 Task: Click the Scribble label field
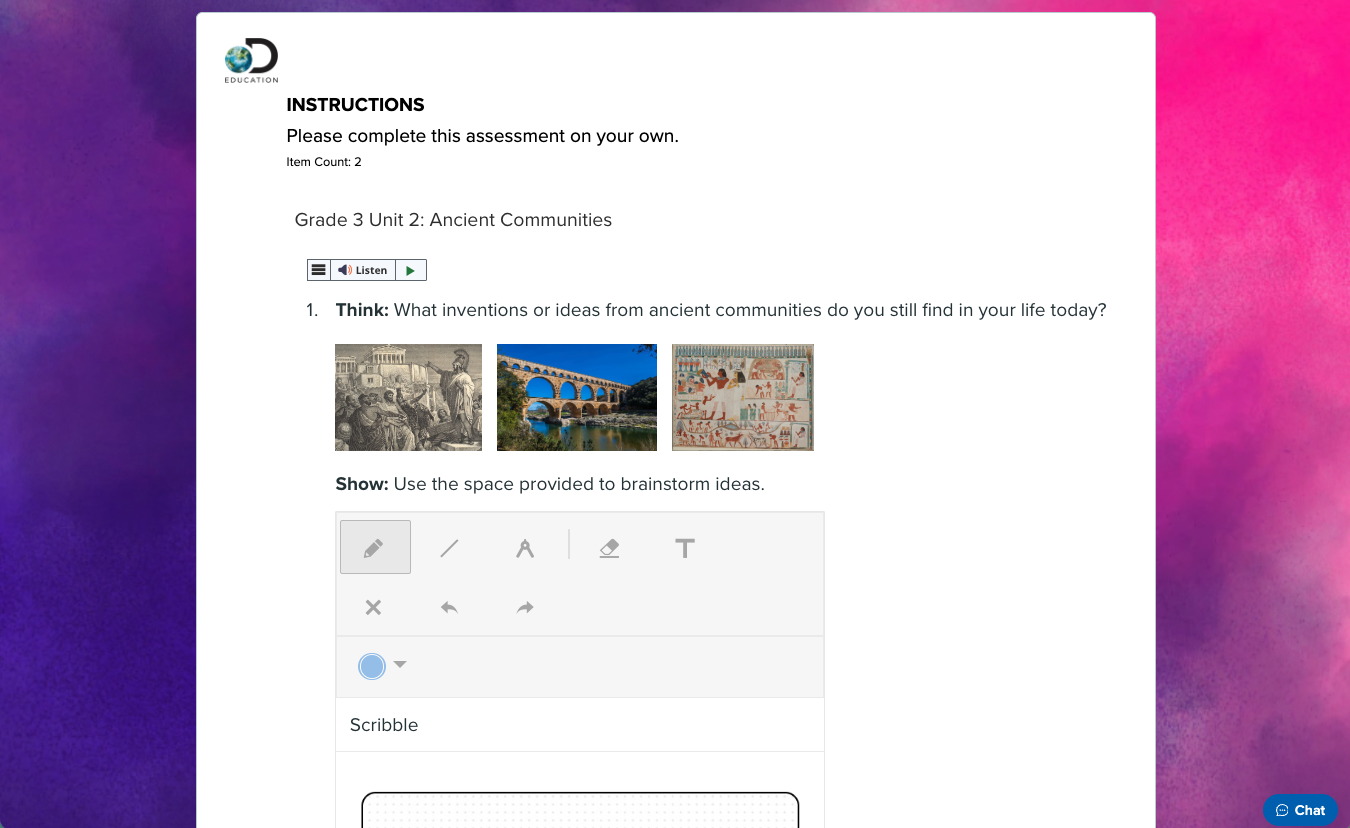pos(580,725)
